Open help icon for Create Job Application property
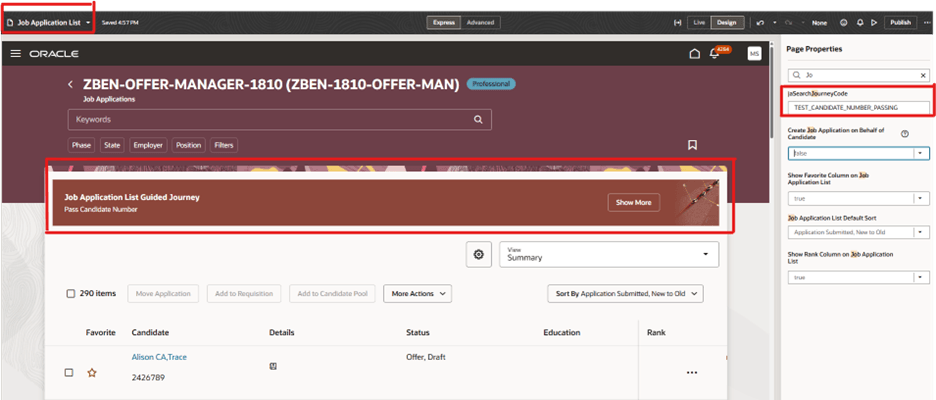This screenshot has width=936, height=400. pos(904,134)
